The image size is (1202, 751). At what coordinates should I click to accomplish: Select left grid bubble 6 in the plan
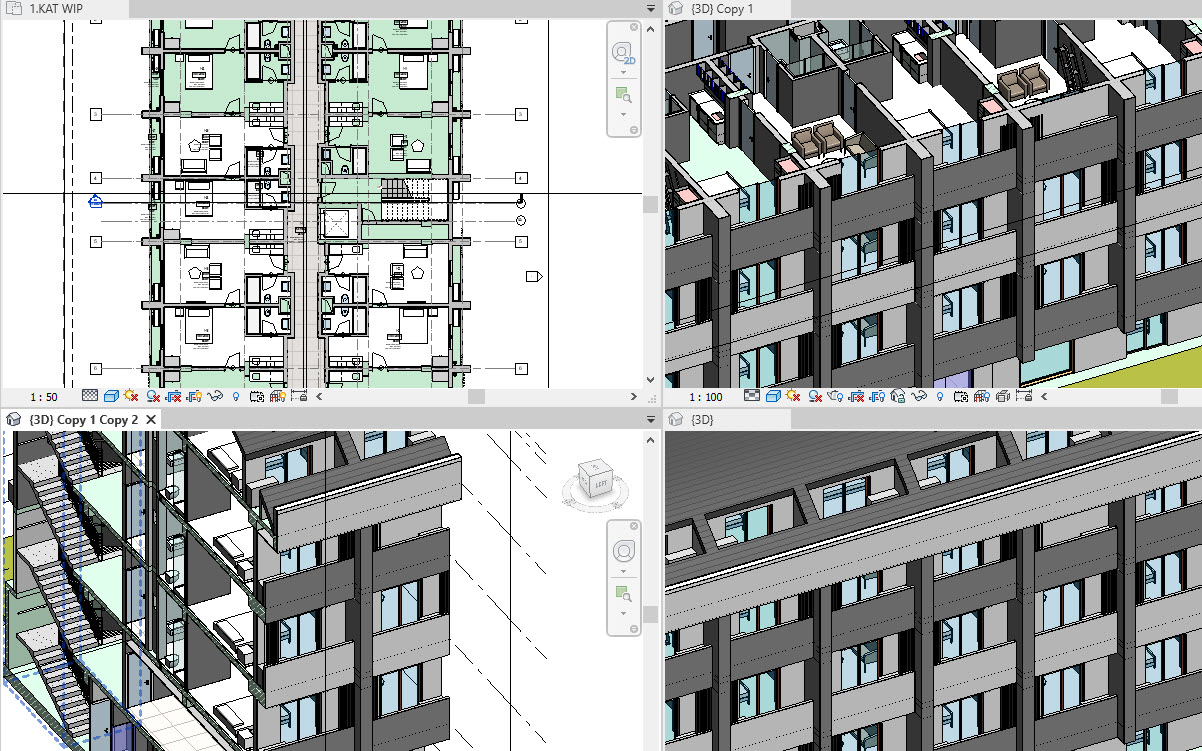(96, 368)
